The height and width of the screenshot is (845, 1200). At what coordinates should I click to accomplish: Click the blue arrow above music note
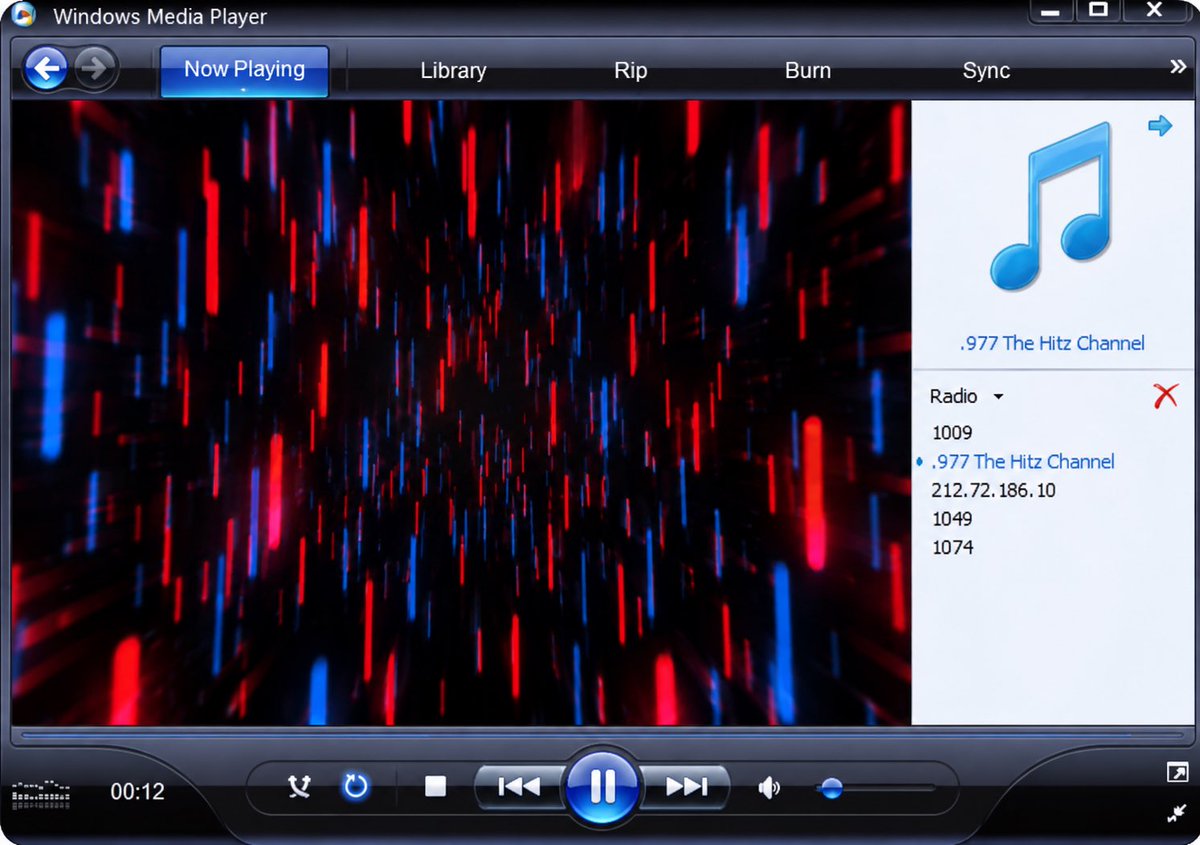[x=1160, y=126]
